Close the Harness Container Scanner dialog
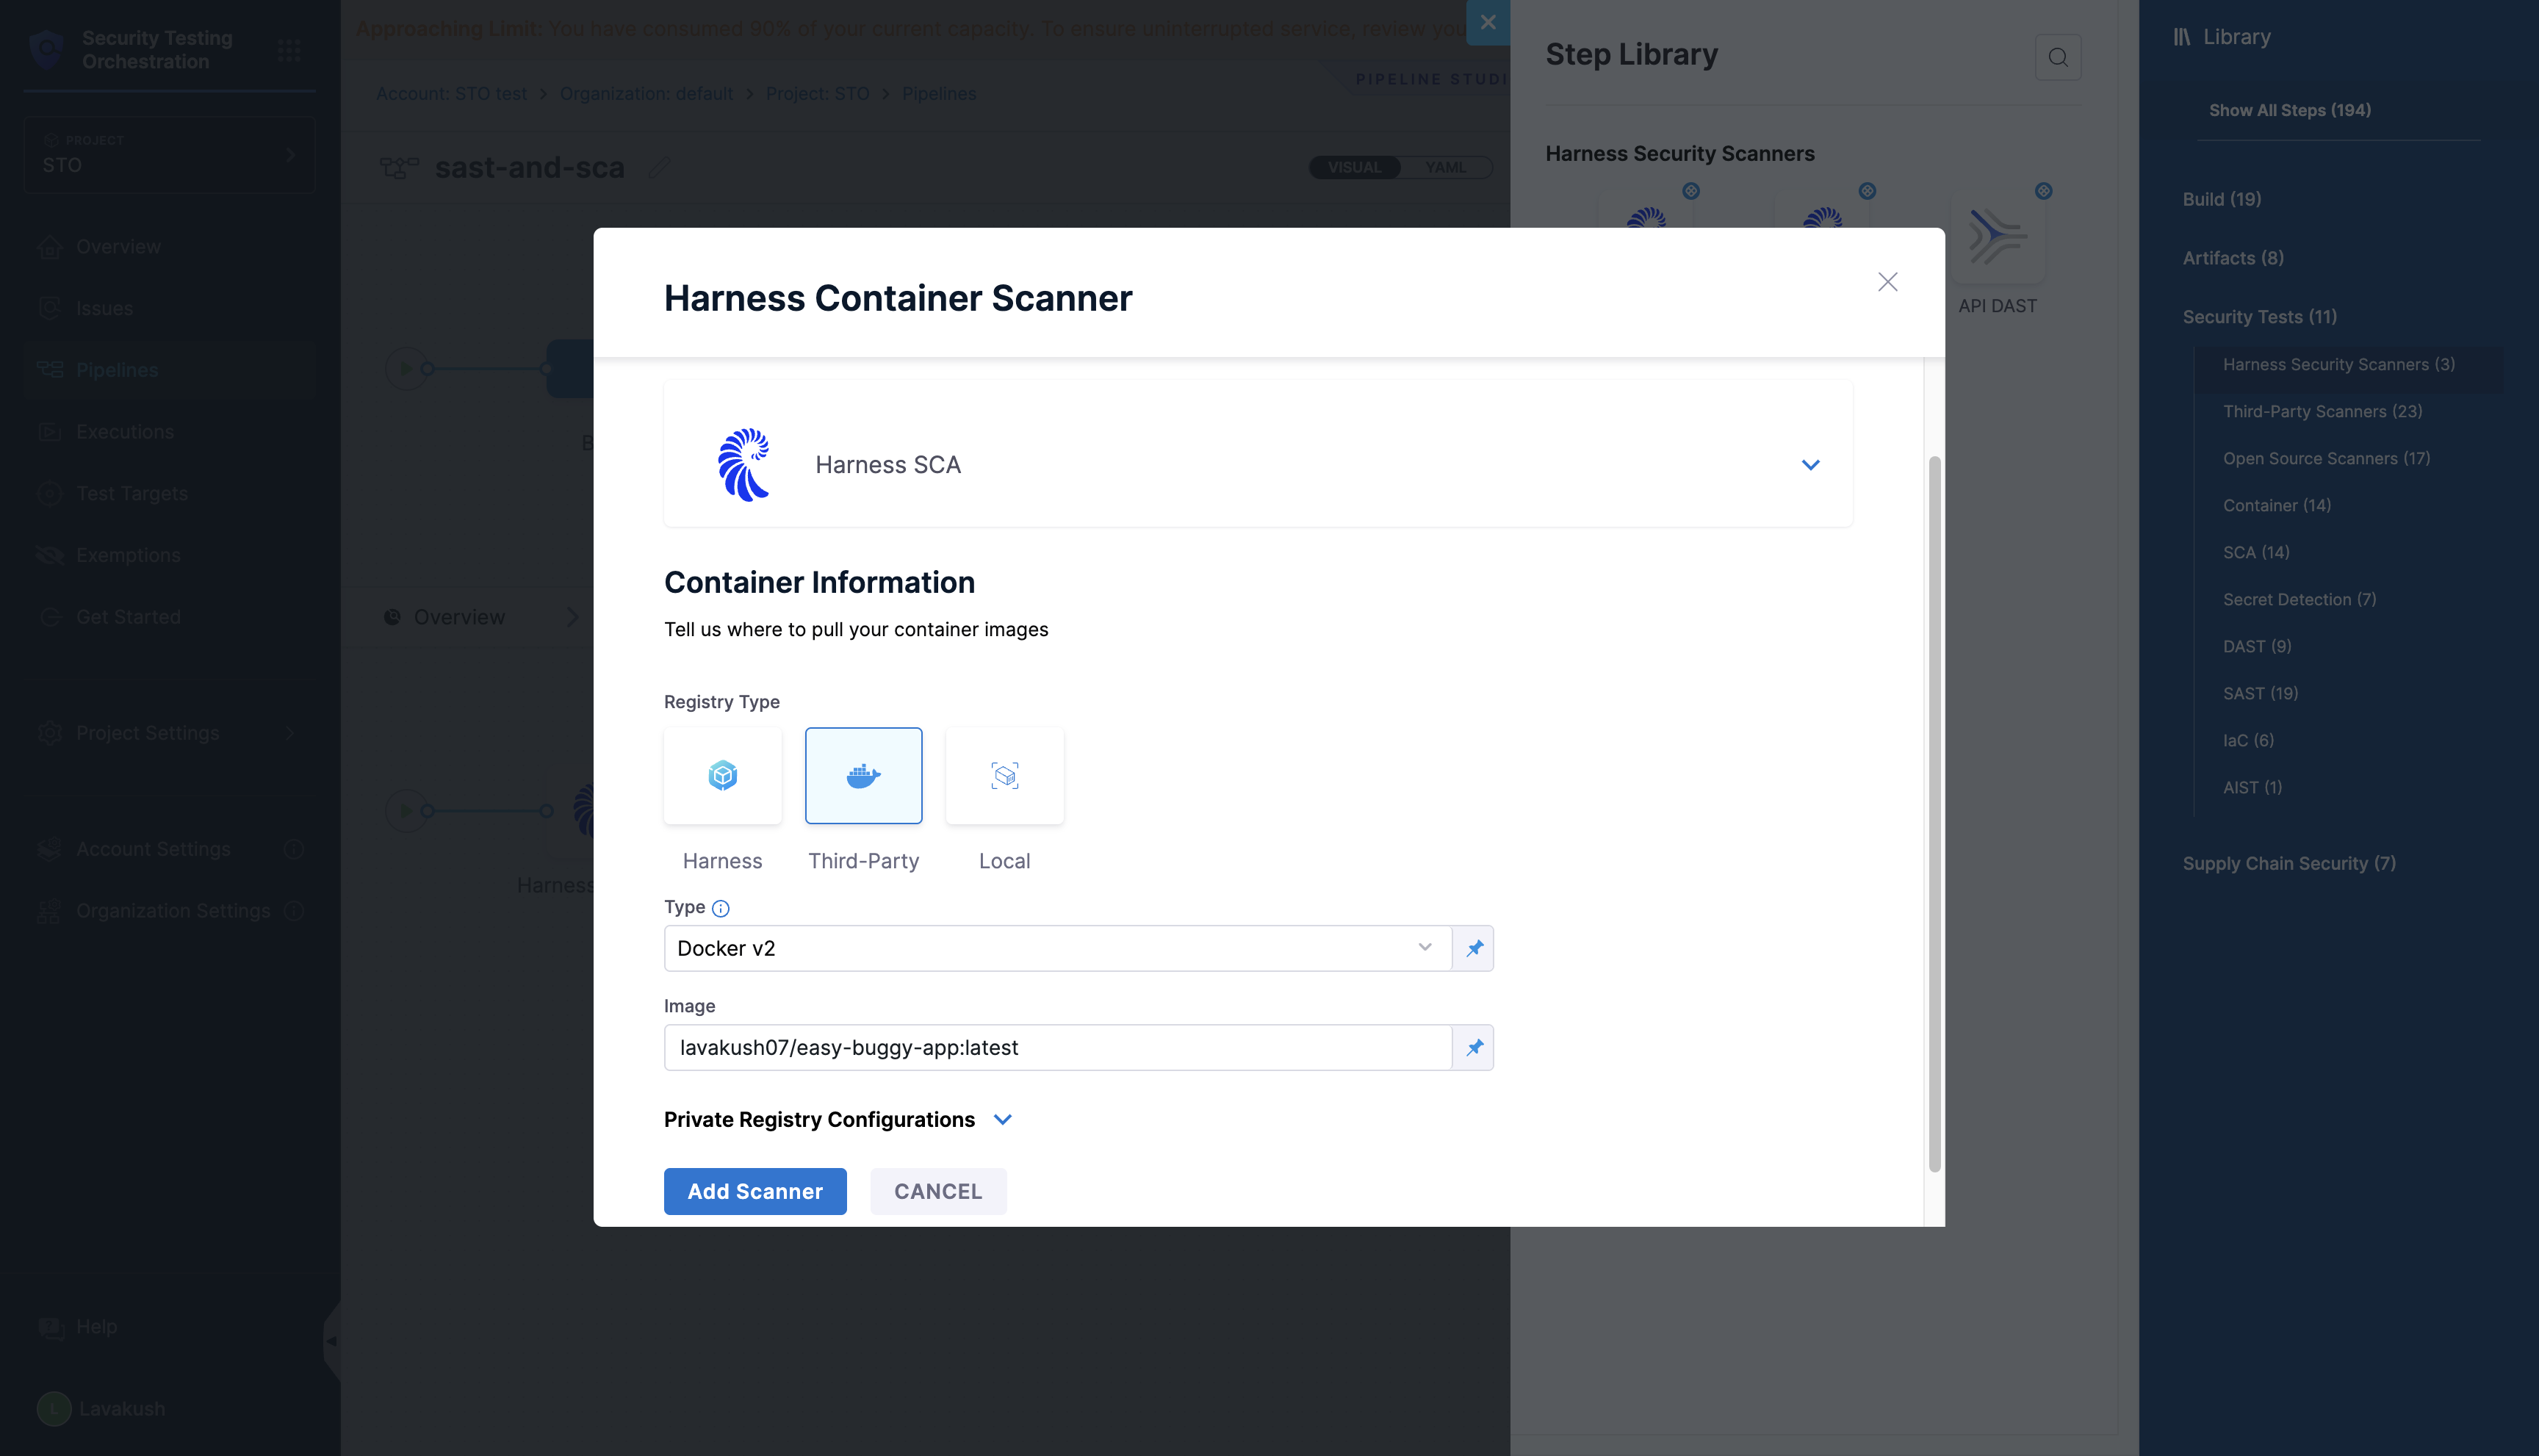Viewport: 2539px width, 1456px height. [x=1887, y=282]
